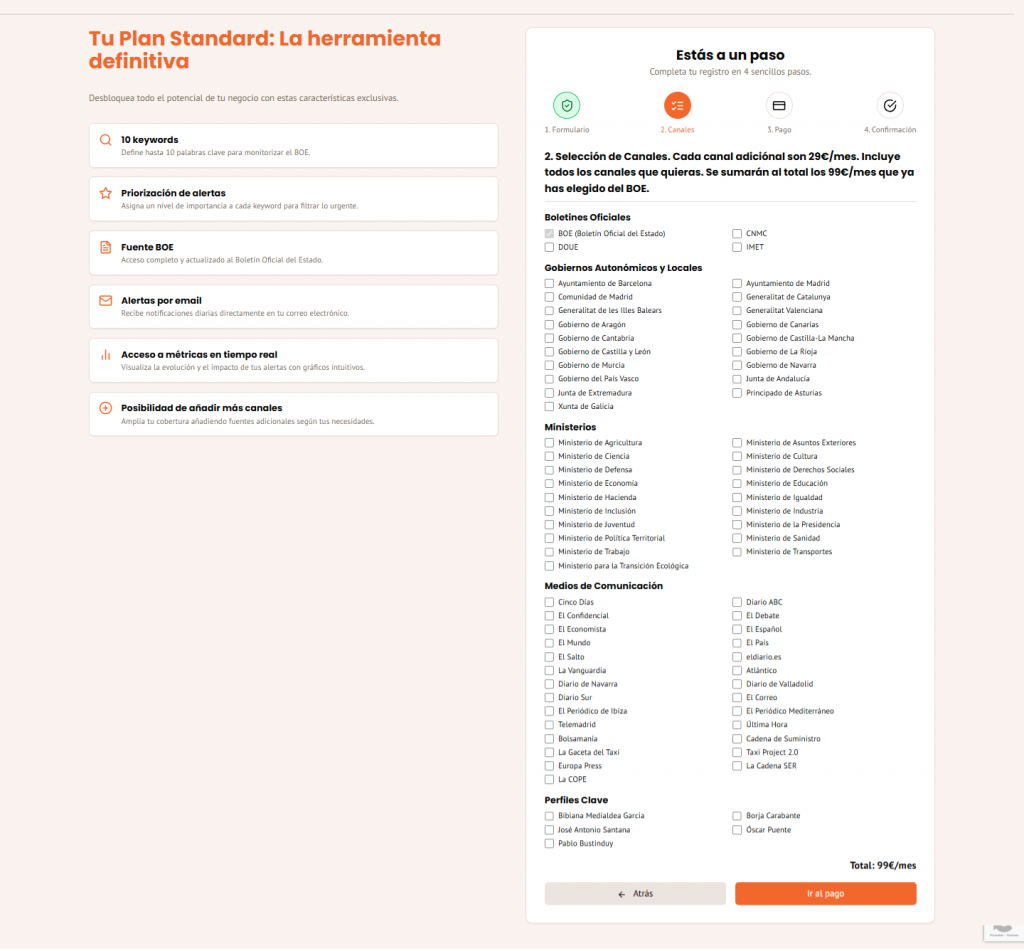Click the Formulario step shield icon
This screenshot has width=1024, height=951.
[567, 105]
